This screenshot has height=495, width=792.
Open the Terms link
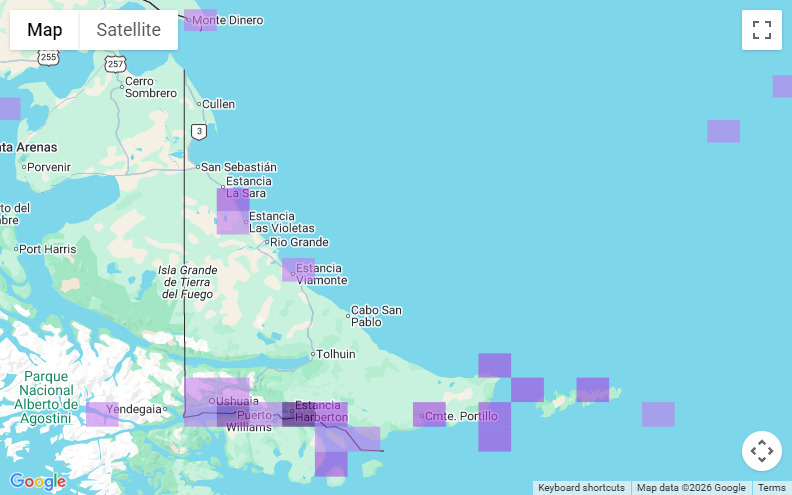pyautogui.click(x=771, y=488)
